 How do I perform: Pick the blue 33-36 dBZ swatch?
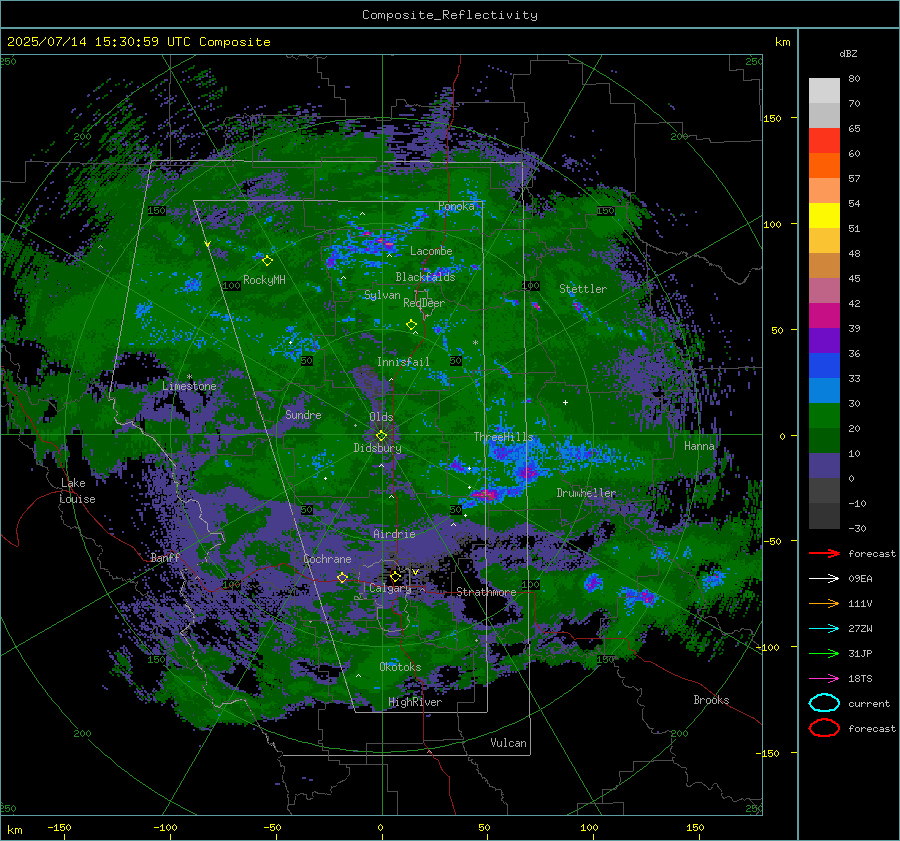(x=824, y=365)
